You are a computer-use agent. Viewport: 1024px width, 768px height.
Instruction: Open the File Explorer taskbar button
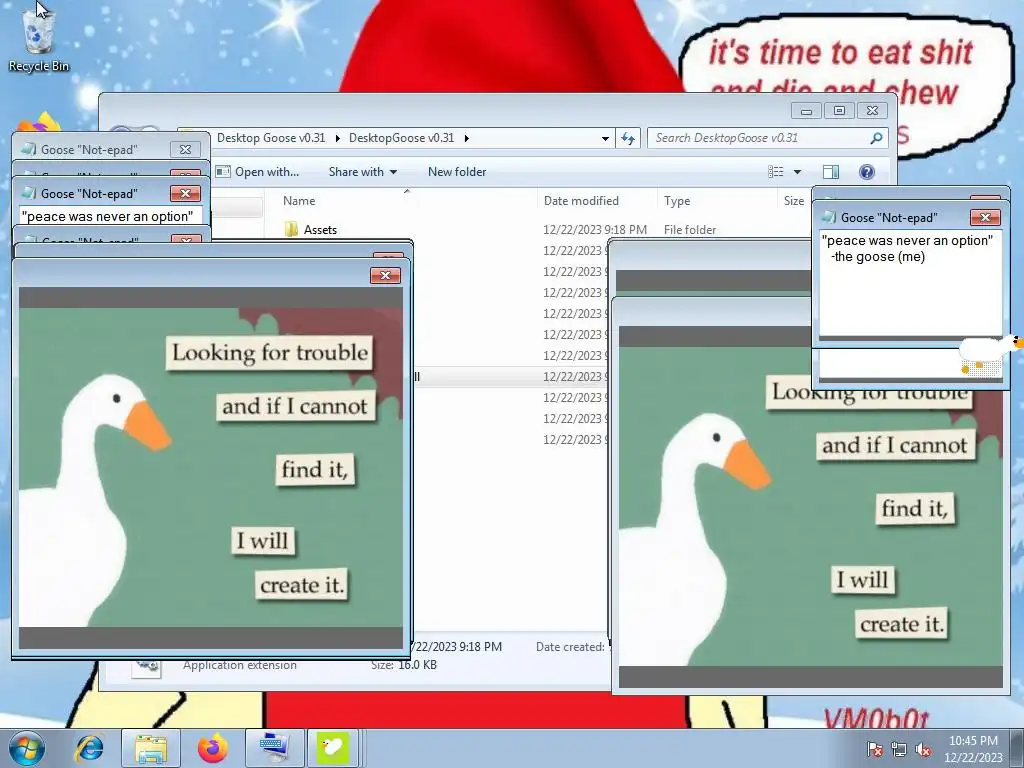tap(151, 748)
